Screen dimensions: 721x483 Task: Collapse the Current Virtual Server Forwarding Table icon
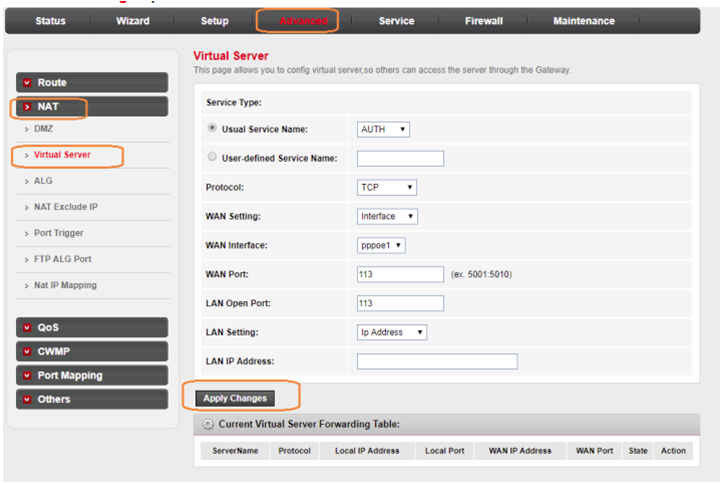coord(208,425)
